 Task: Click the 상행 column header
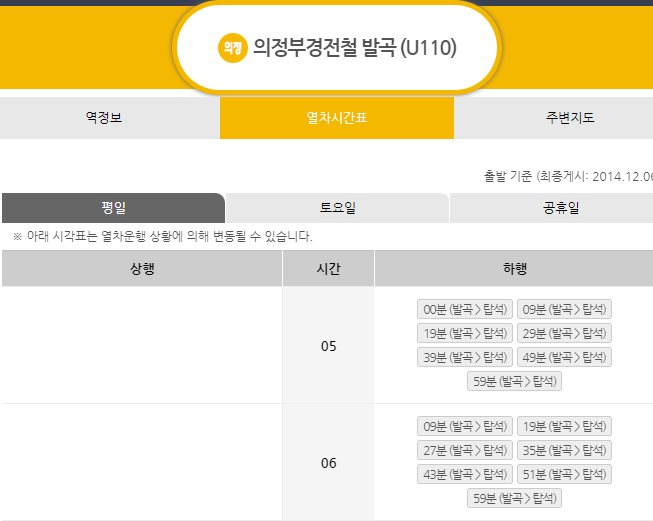pyautogui.click(x=142, y=269)
